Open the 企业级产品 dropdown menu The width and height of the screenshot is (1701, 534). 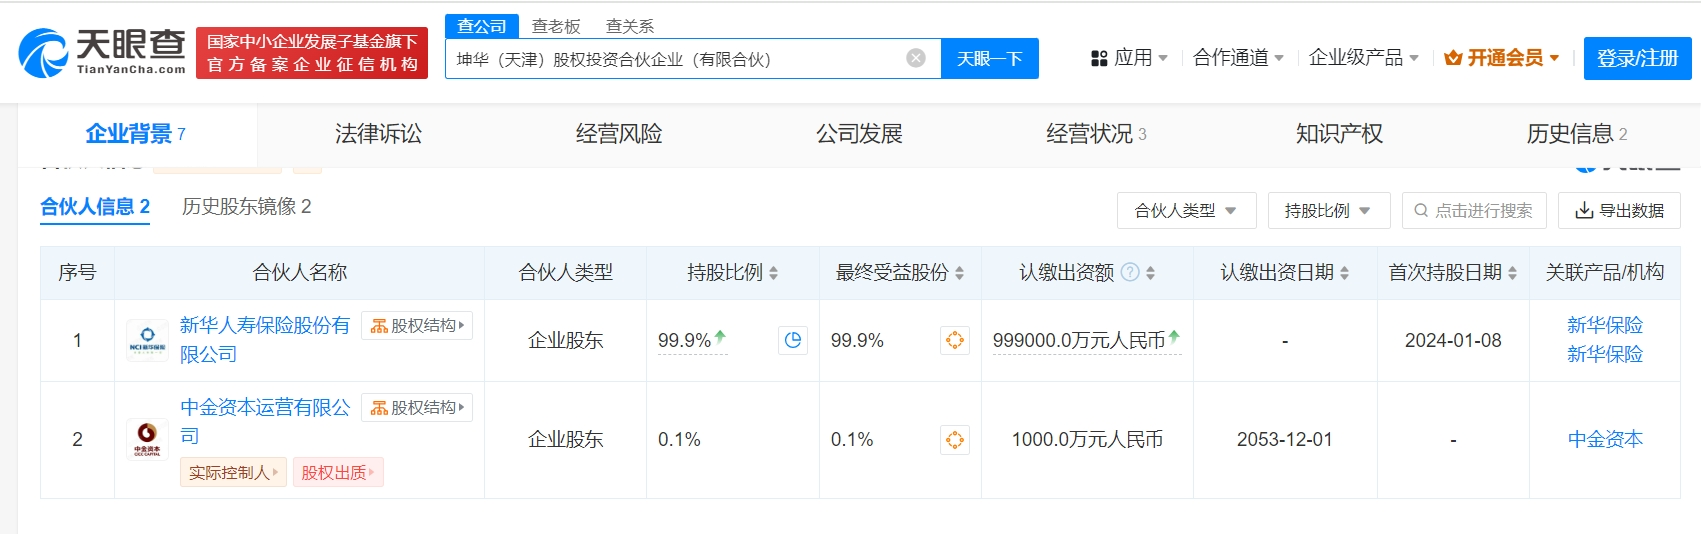click(x=1364, y=58)
